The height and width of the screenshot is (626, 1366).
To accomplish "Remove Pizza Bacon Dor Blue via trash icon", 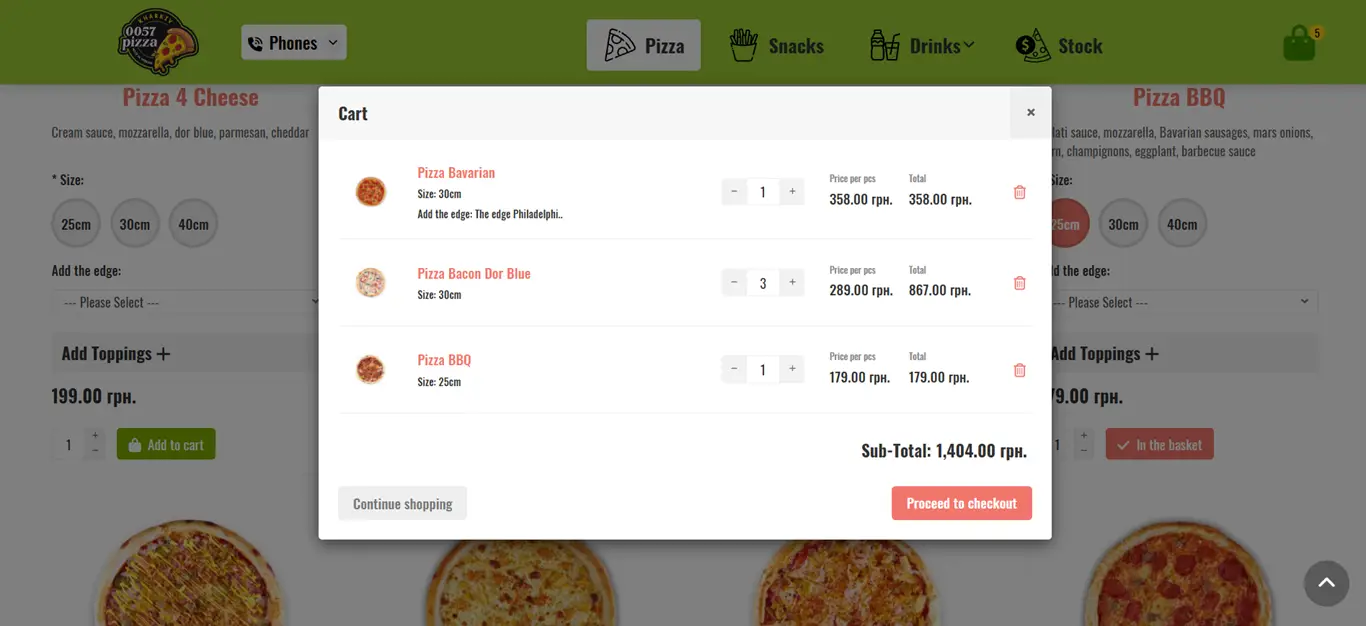I will (1019, 283).
